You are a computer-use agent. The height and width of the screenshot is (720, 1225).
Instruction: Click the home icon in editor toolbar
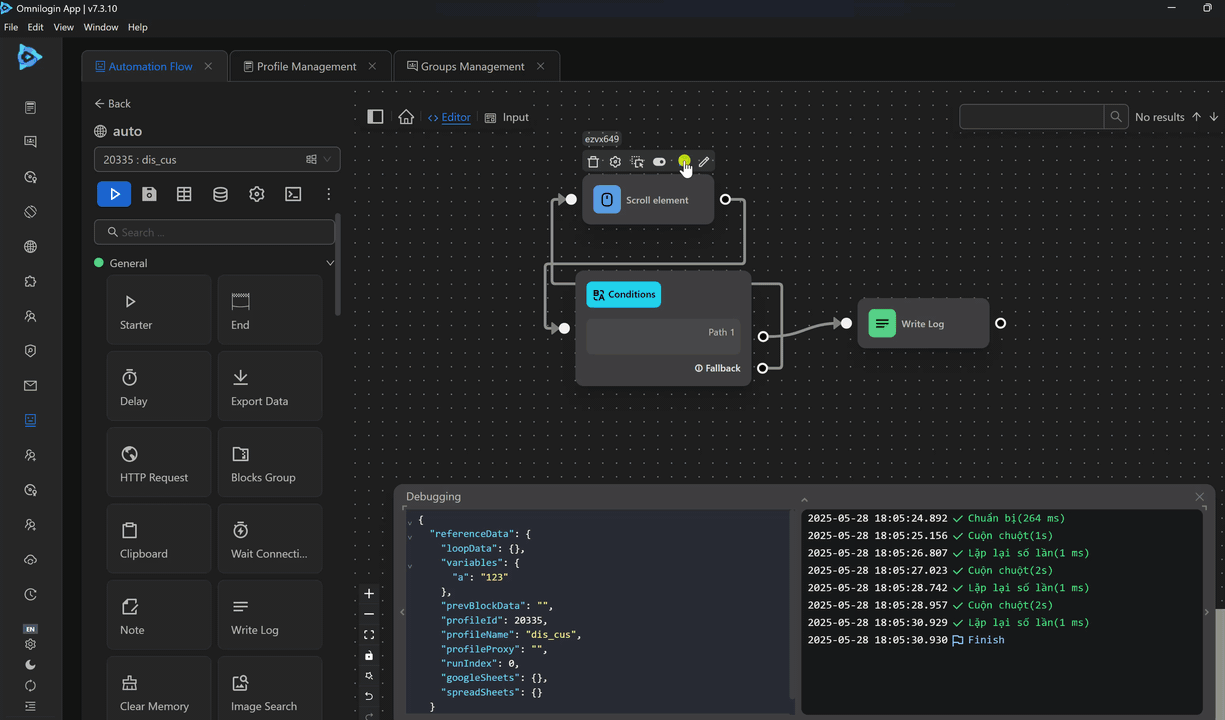(x=406, y=117)
